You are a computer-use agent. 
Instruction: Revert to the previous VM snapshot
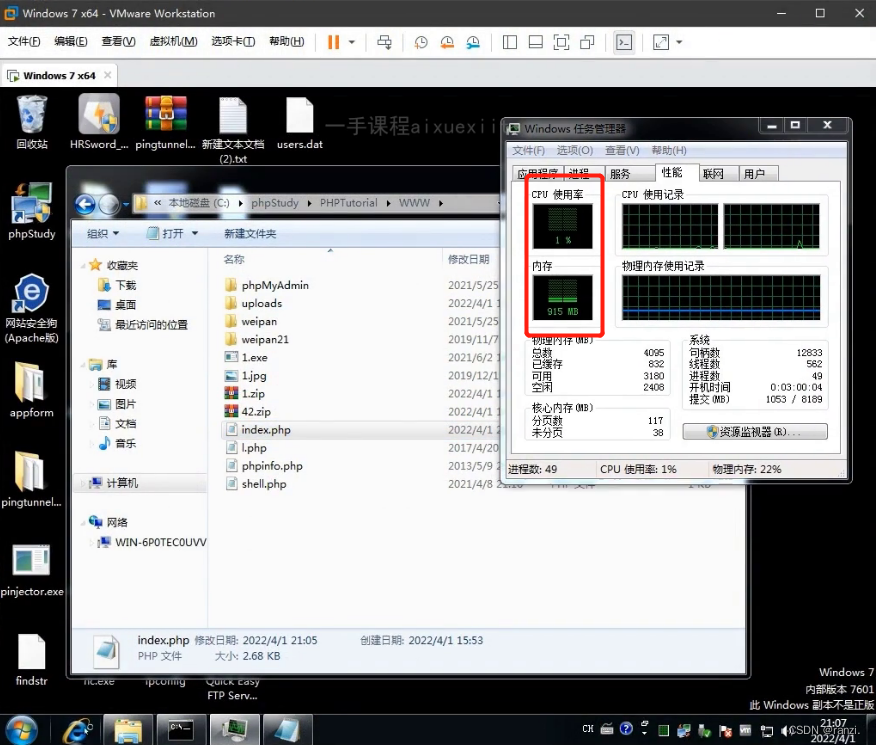(x=447, y=42)
